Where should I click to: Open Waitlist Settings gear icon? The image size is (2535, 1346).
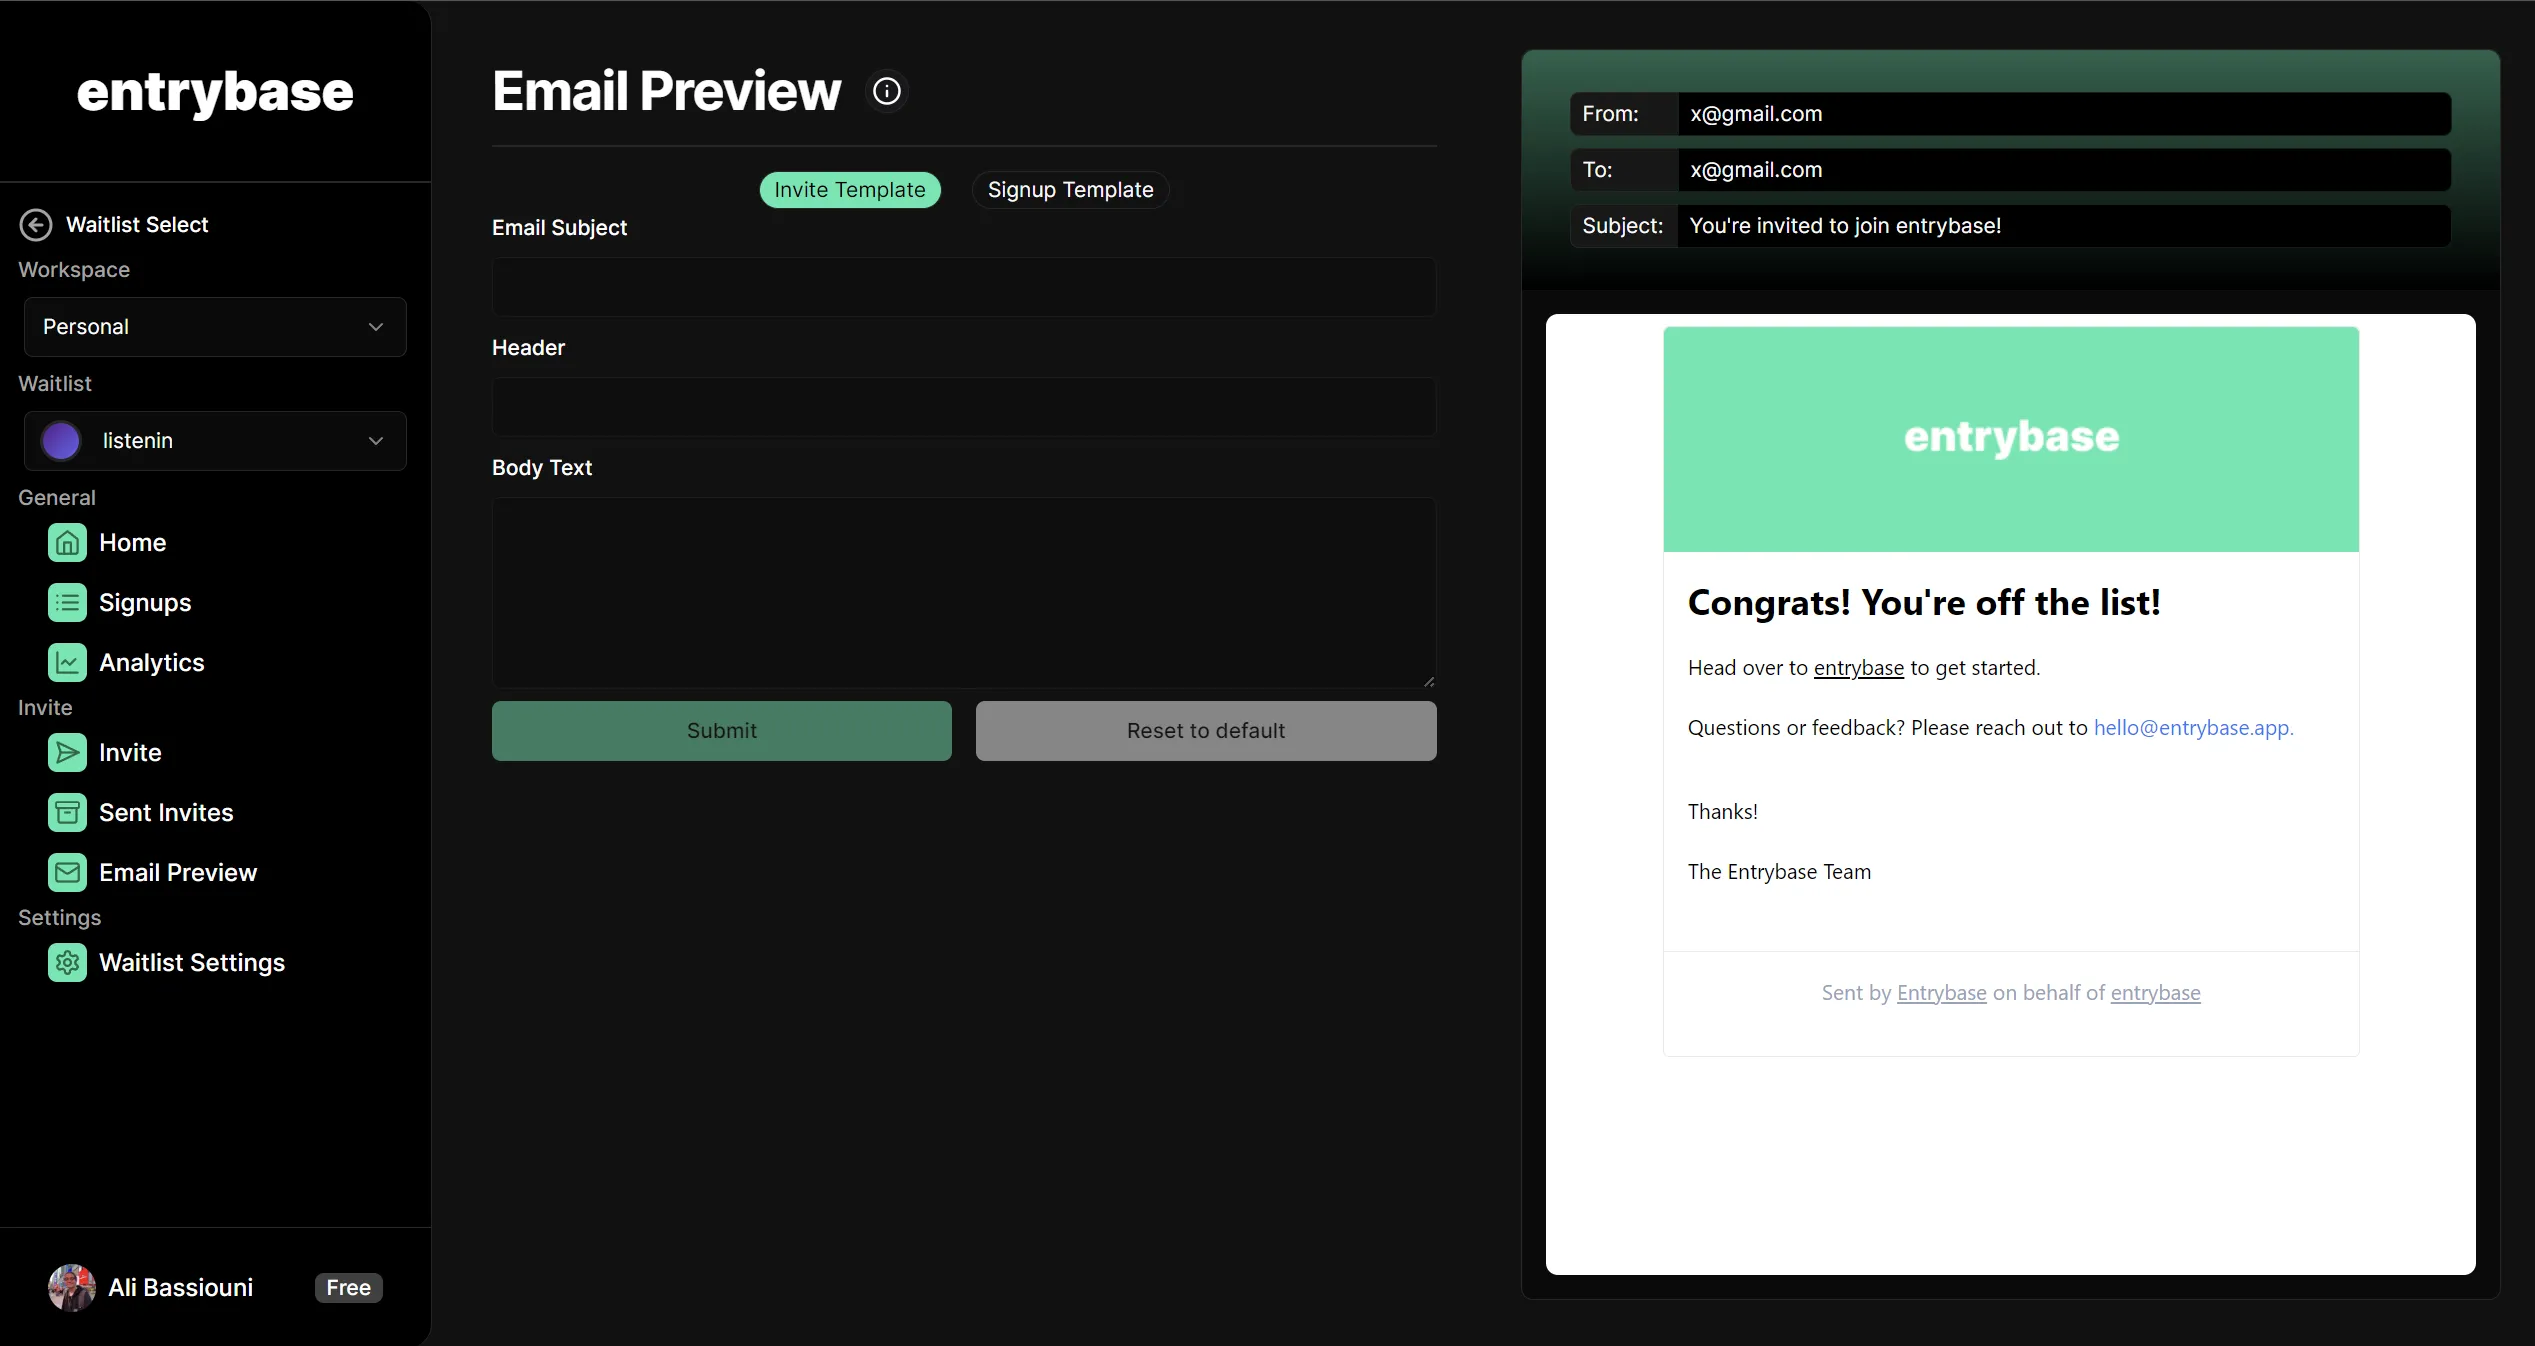tap(67, 963)
